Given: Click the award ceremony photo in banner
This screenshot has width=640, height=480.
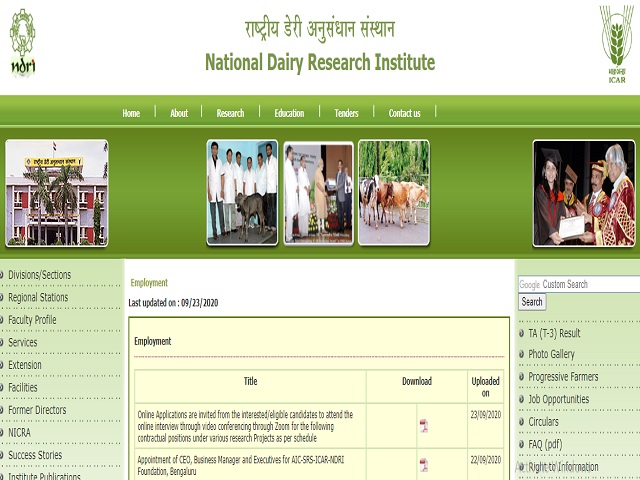Looking at the screenshot, I should pyautogui.click(x=318, y=193).
